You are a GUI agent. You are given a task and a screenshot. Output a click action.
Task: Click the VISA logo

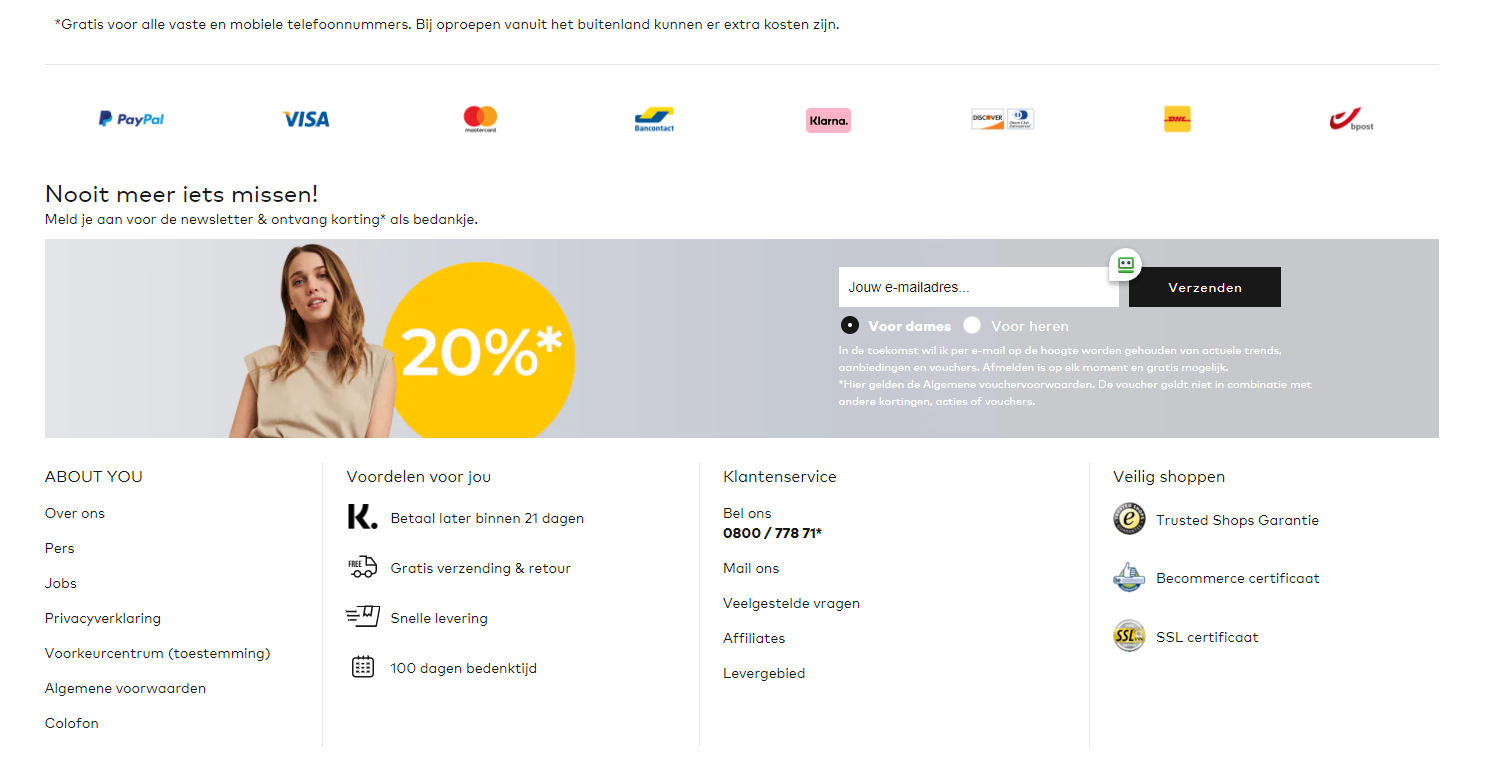pos(306,119)
